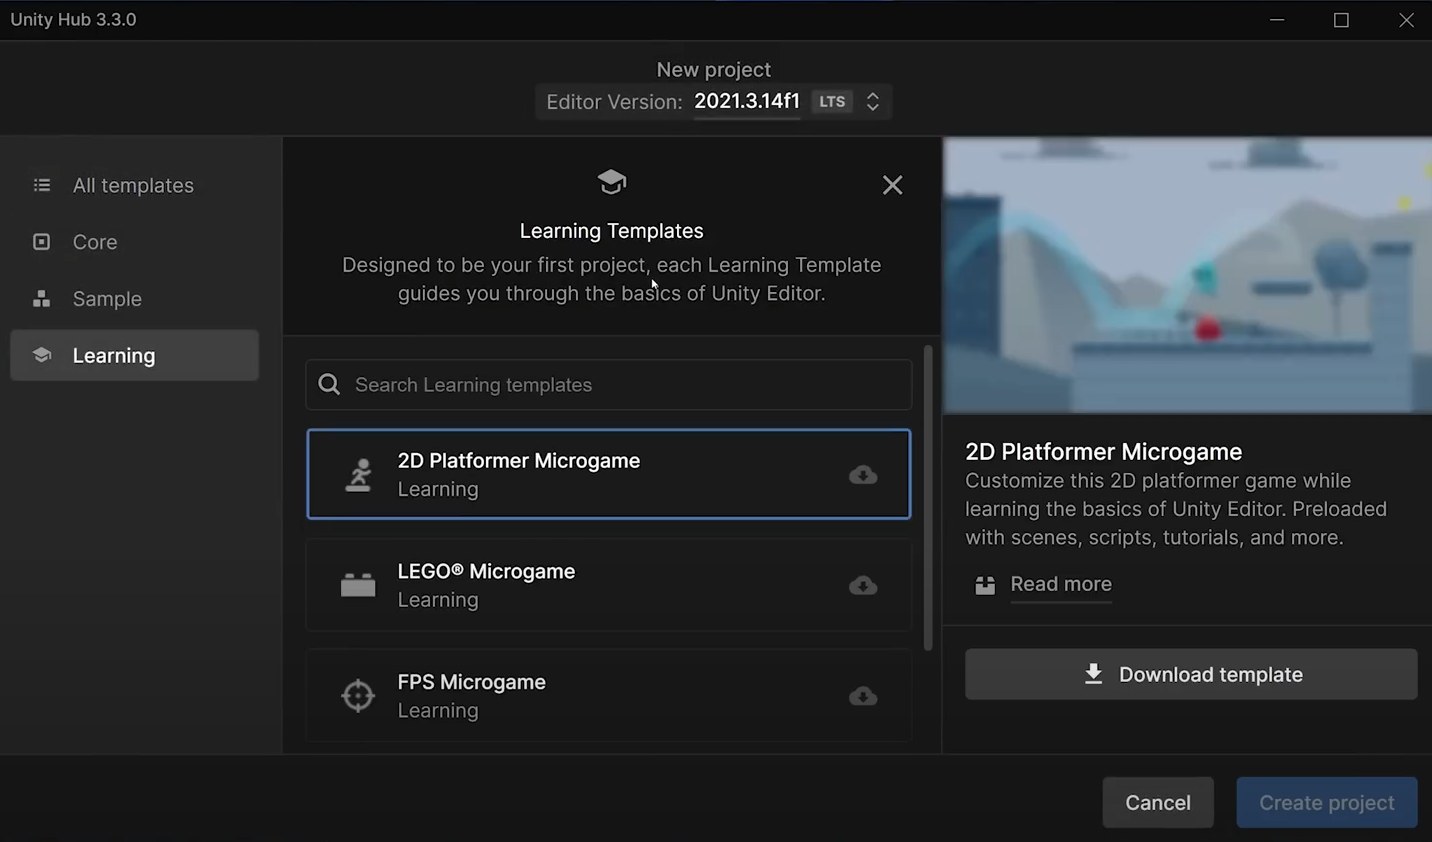Screen dimensions: 1432x842
Task: Click the FPS crosshair icon
Action: (358, 696)
